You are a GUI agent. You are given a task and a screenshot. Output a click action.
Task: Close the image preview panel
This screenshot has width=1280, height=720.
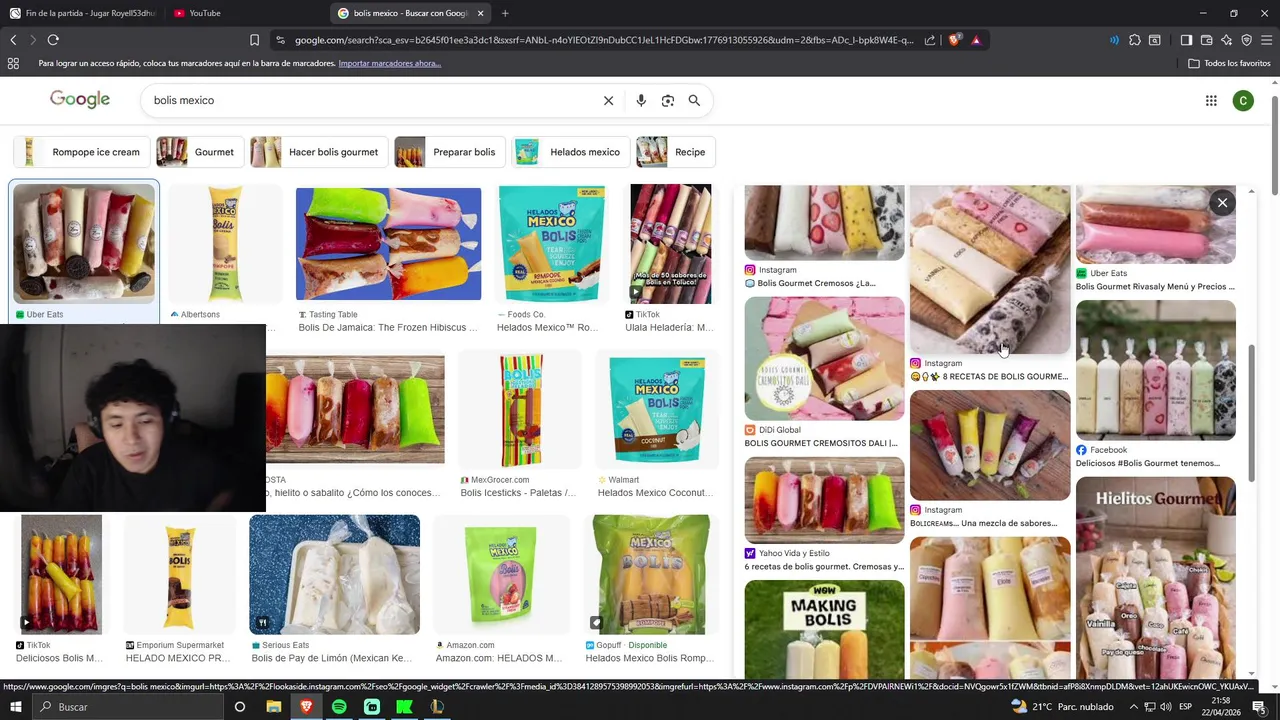[1222, 203]
